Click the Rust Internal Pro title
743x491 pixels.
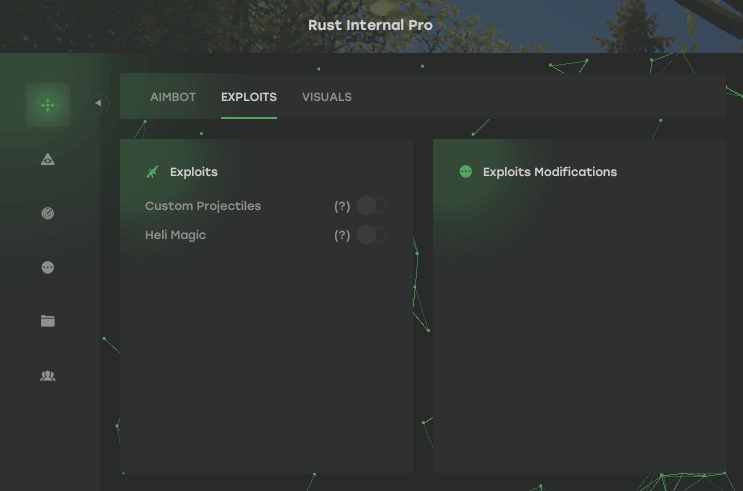[371, 25]
